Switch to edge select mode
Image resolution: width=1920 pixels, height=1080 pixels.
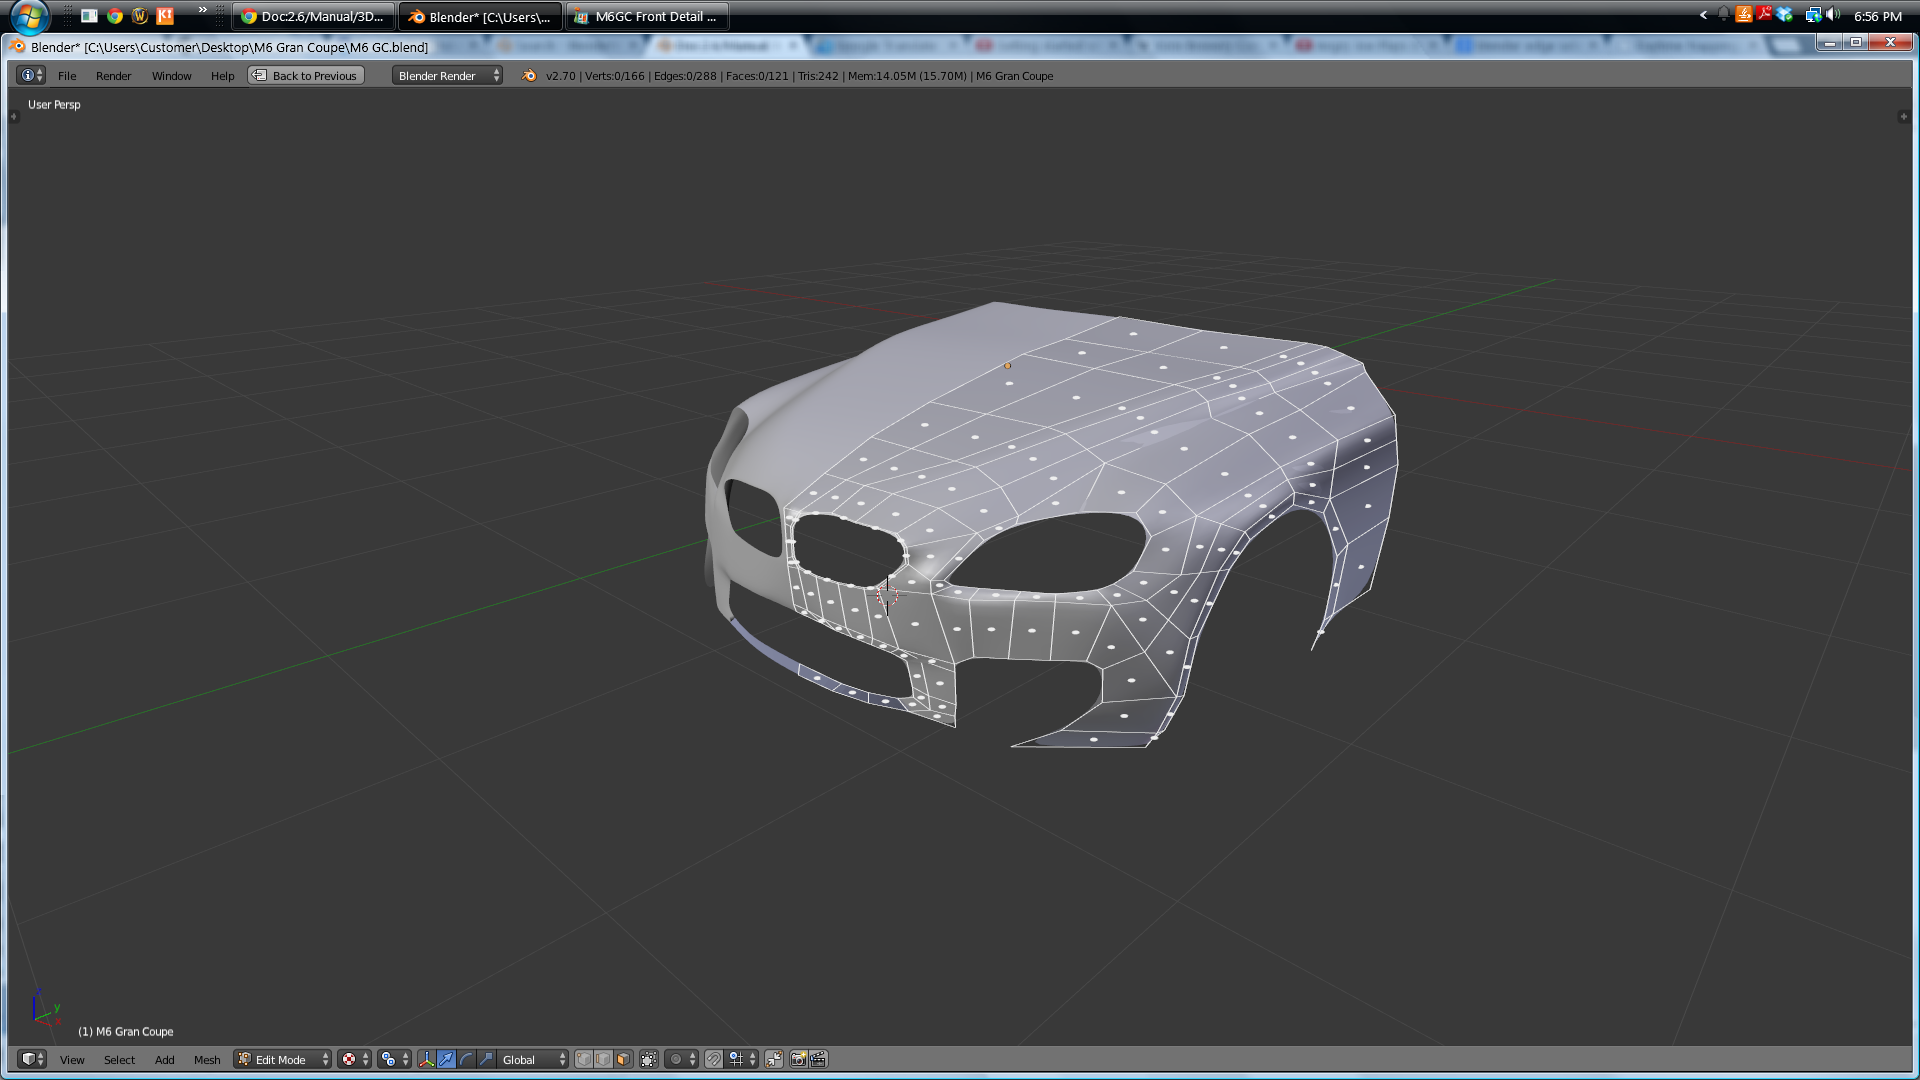pyautogui.click(x=604, y=1060)
